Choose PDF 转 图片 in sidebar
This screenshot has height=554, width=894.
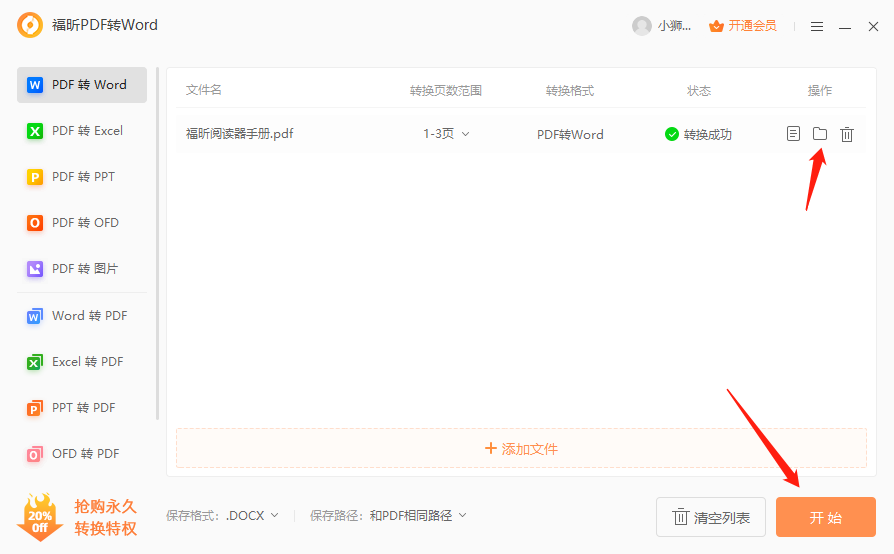(82, 269)
